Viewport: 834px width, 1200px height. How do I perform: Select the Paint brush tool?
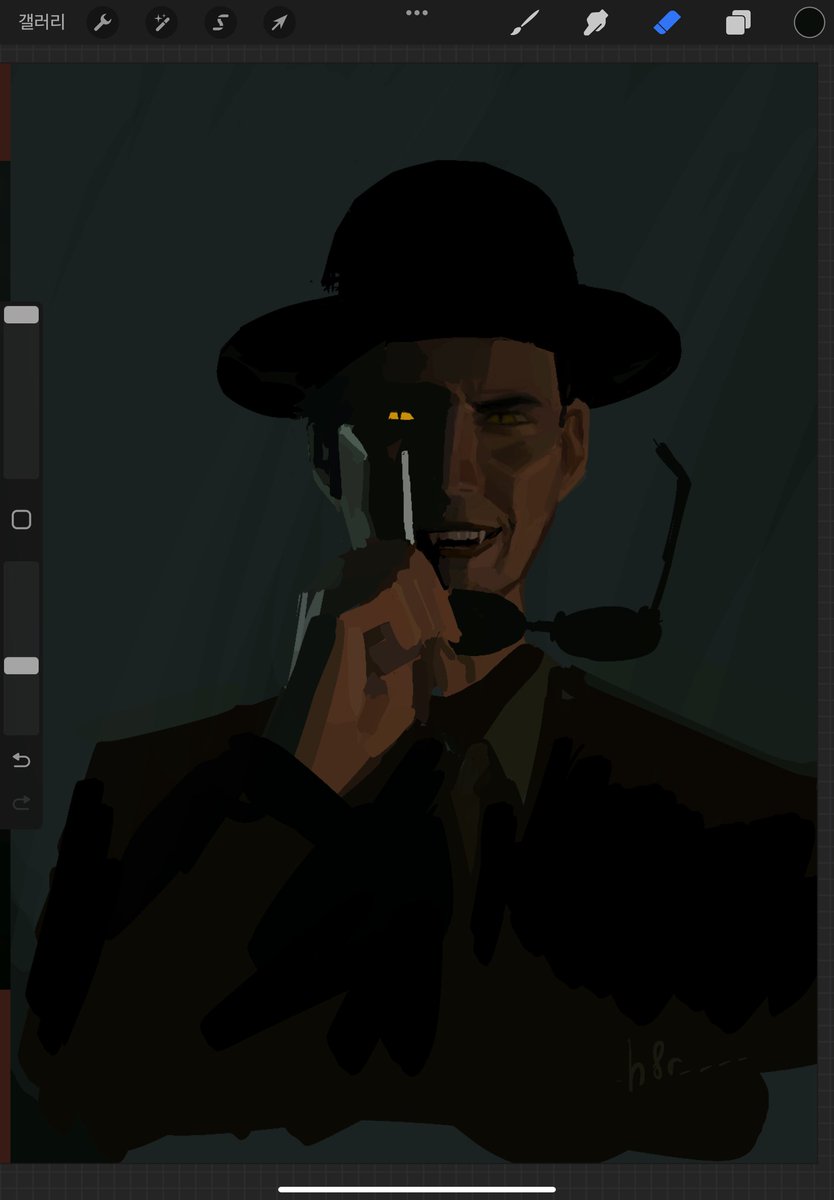(x=525, y=22)
